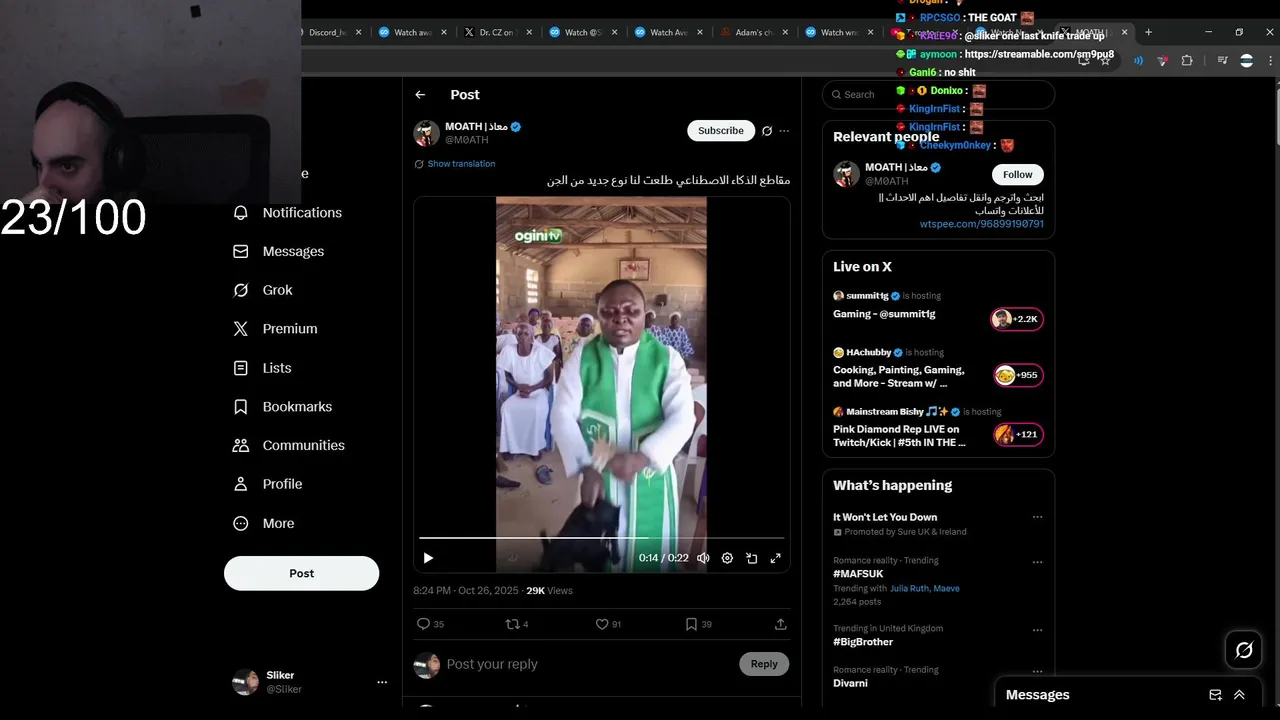Viewport: 1280px width, 720px height.
Task: Click the share post icon
Action: coord(780,624)
